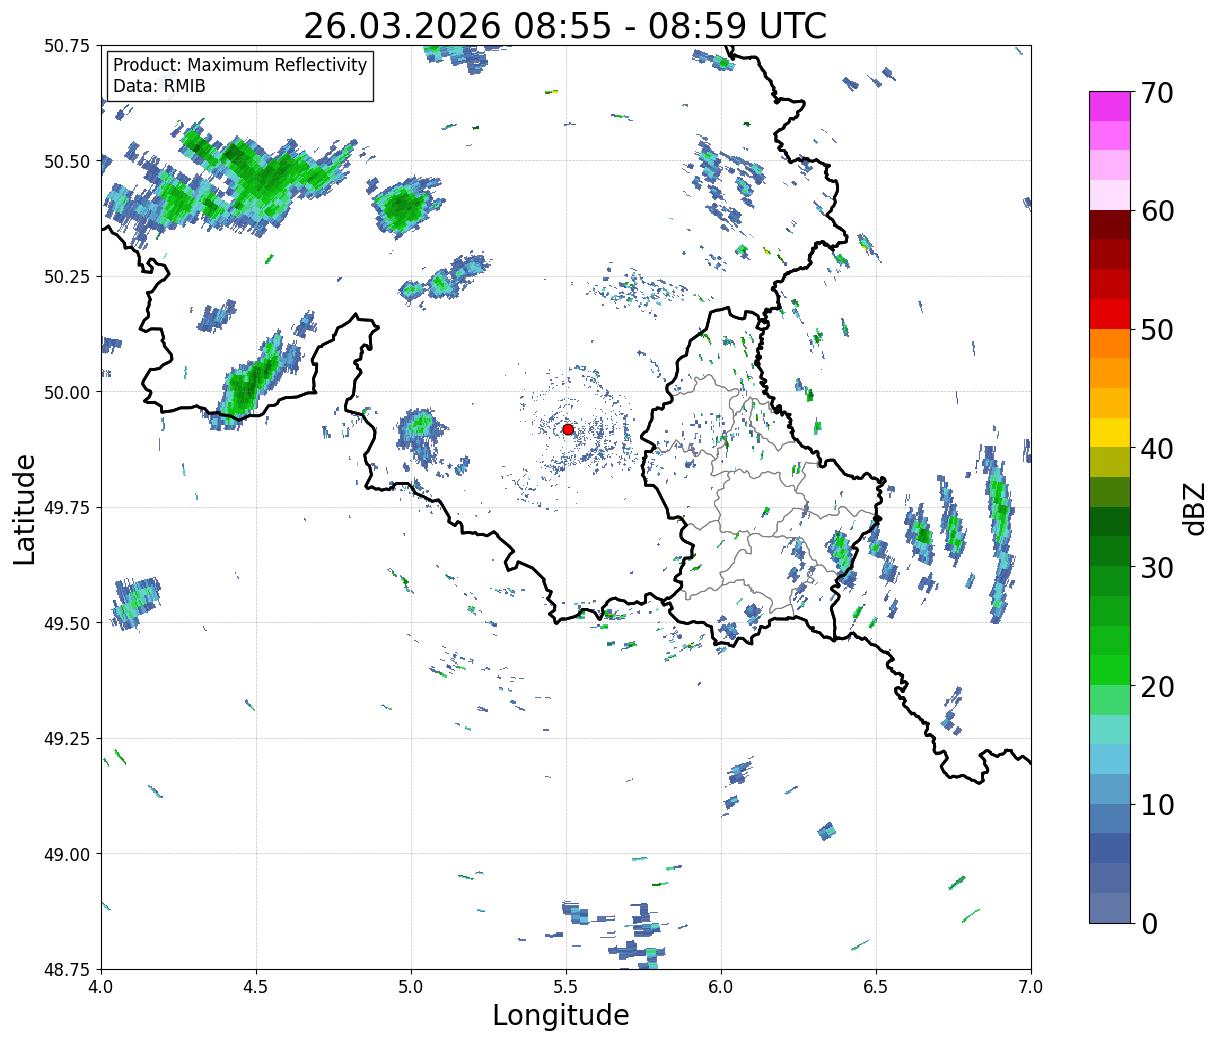Image resolution: width=1219 pixels, height=1040 pixels.
Task: Click the latitude tick label 50.75
Action: pos(67,46)
